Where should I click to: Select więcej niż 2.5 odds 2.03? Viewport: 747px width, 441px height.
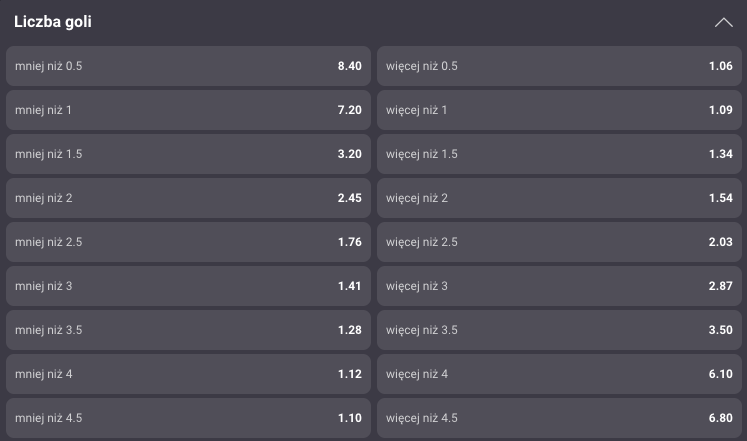(559, 242)
